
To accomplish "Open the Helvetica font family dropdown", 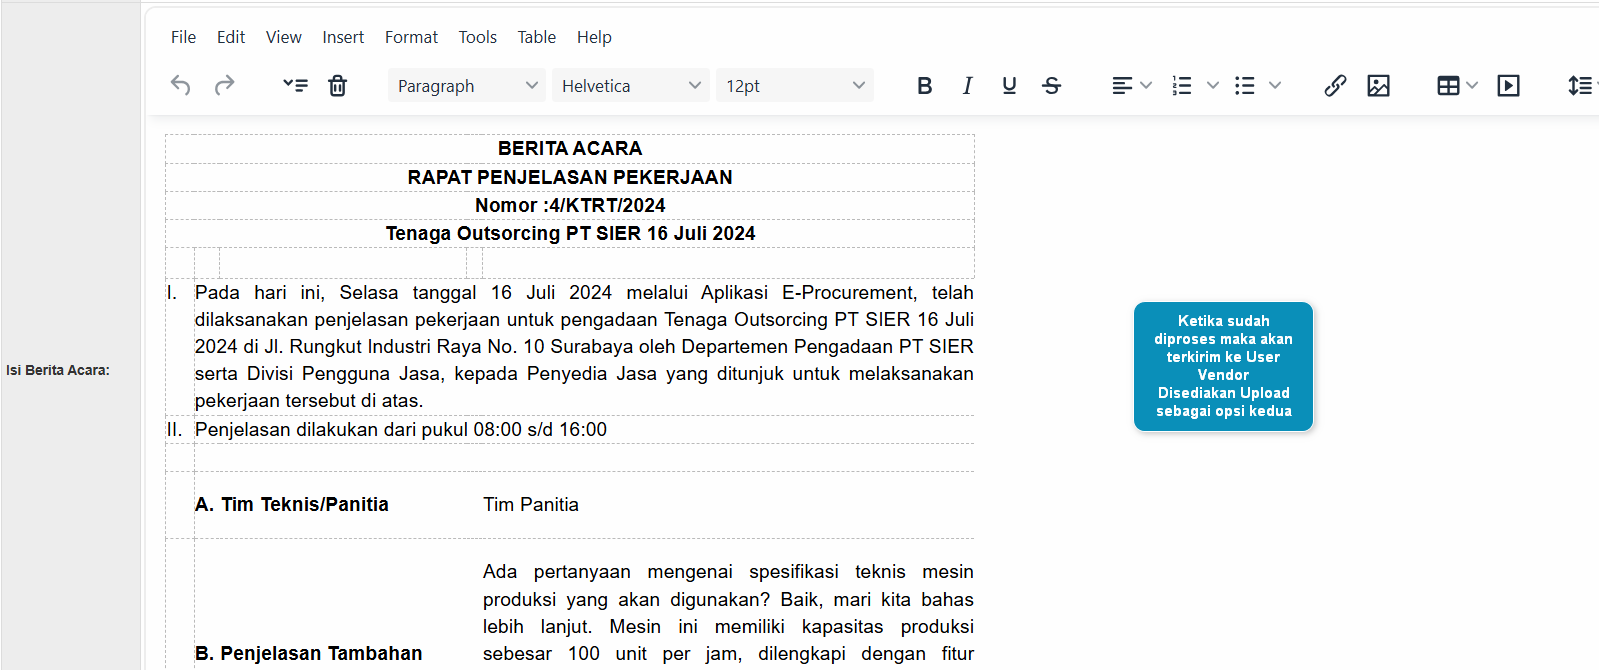I will tap(631, 86).
